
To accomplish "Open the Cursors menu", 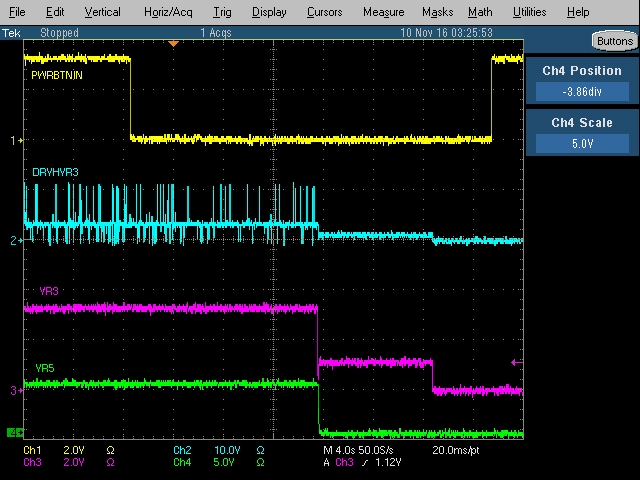I will [324, 12].
